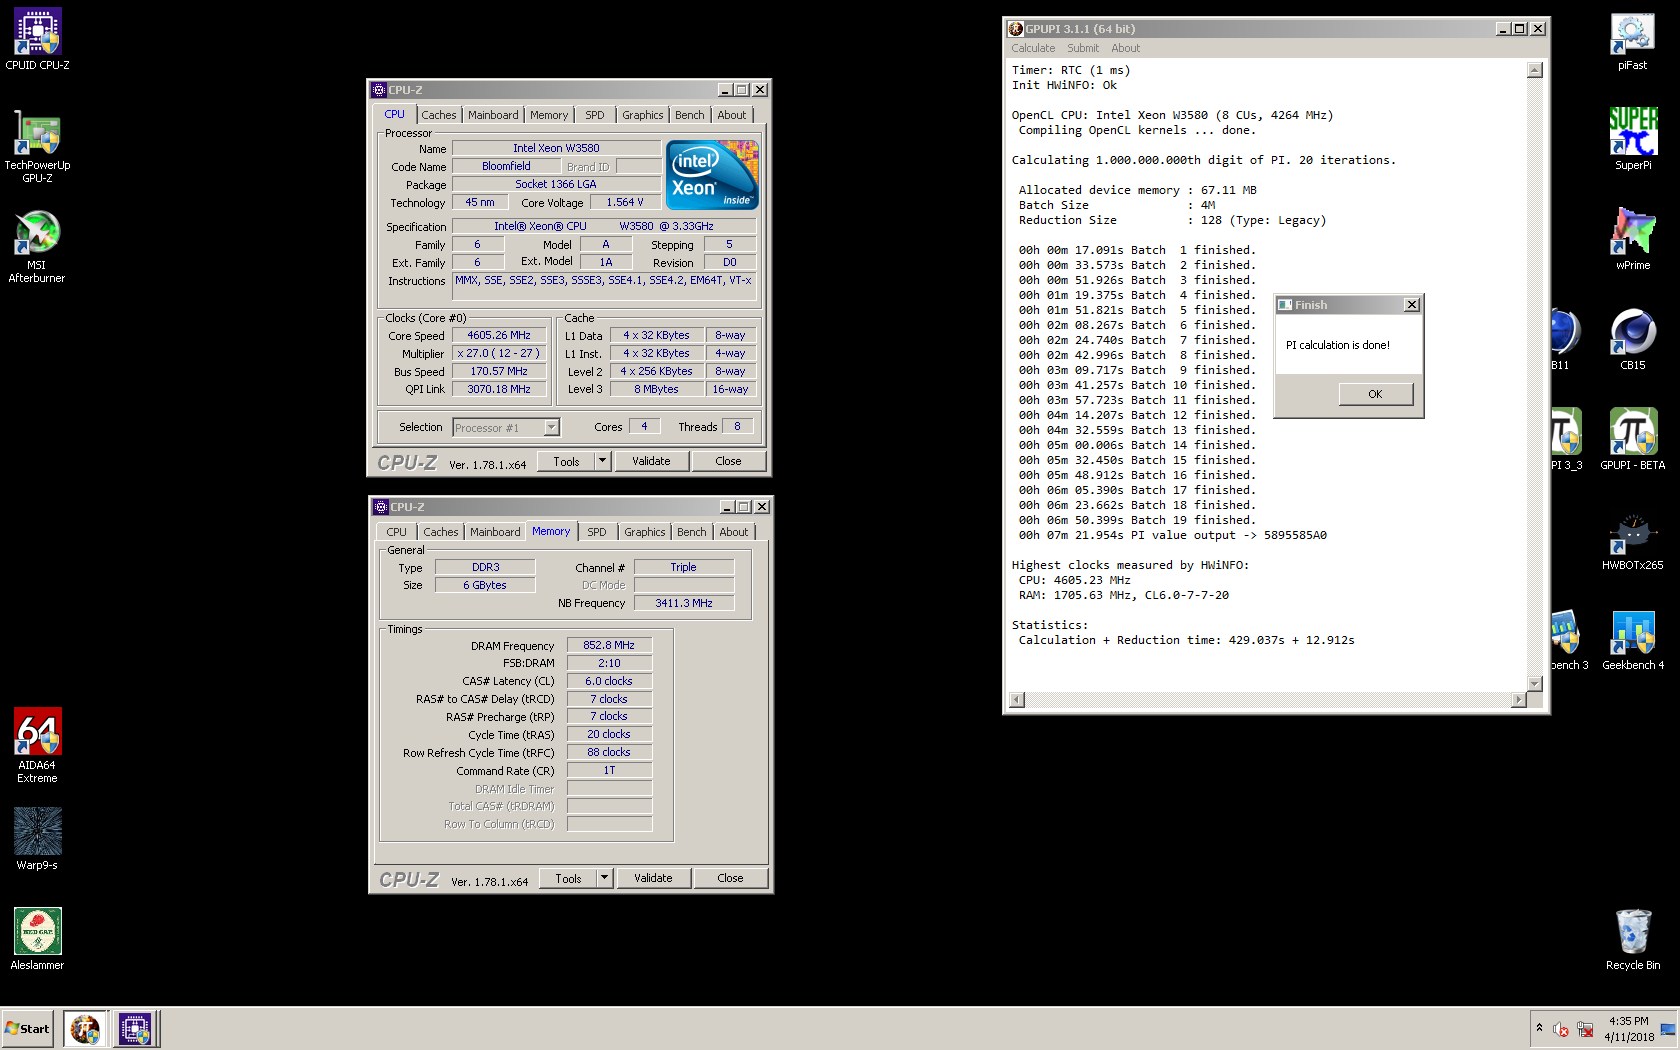Viewport: 1680px width, 1050px height.
Task: Open SPD tab in bottom CPU-Z window
Action: 597,532
